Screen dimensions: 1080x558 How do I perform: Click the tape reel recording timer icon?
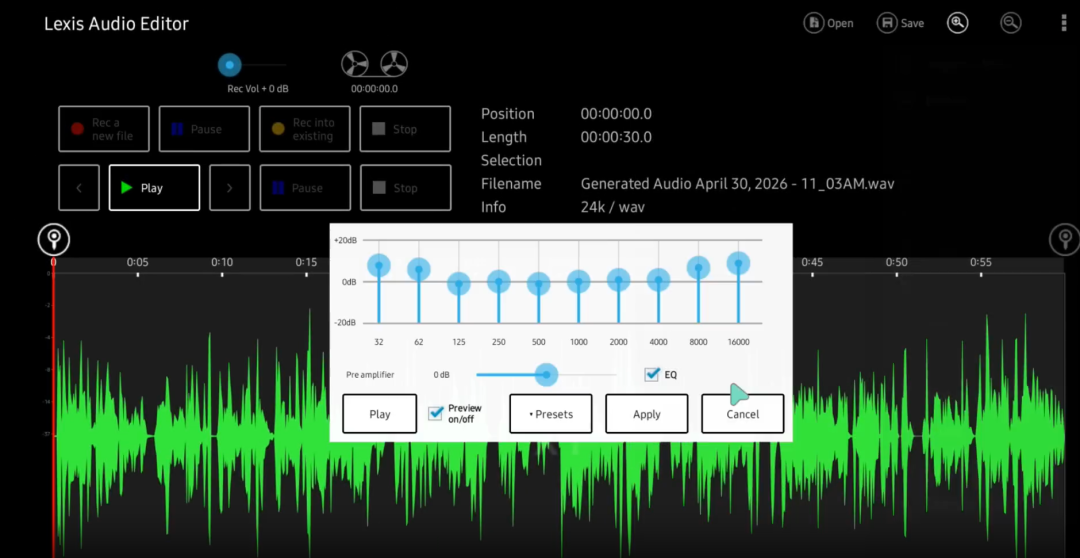pyautogui.click(x=374, y=64)
